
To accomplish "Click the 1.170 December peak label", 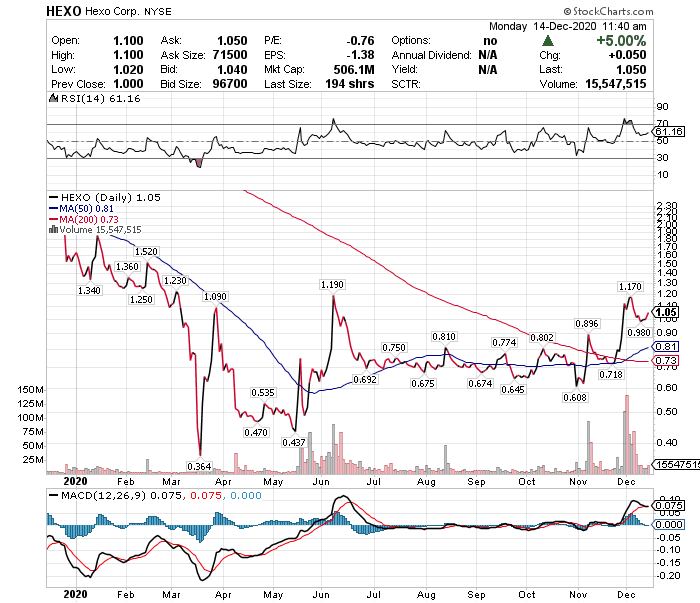I will point(630,287).
